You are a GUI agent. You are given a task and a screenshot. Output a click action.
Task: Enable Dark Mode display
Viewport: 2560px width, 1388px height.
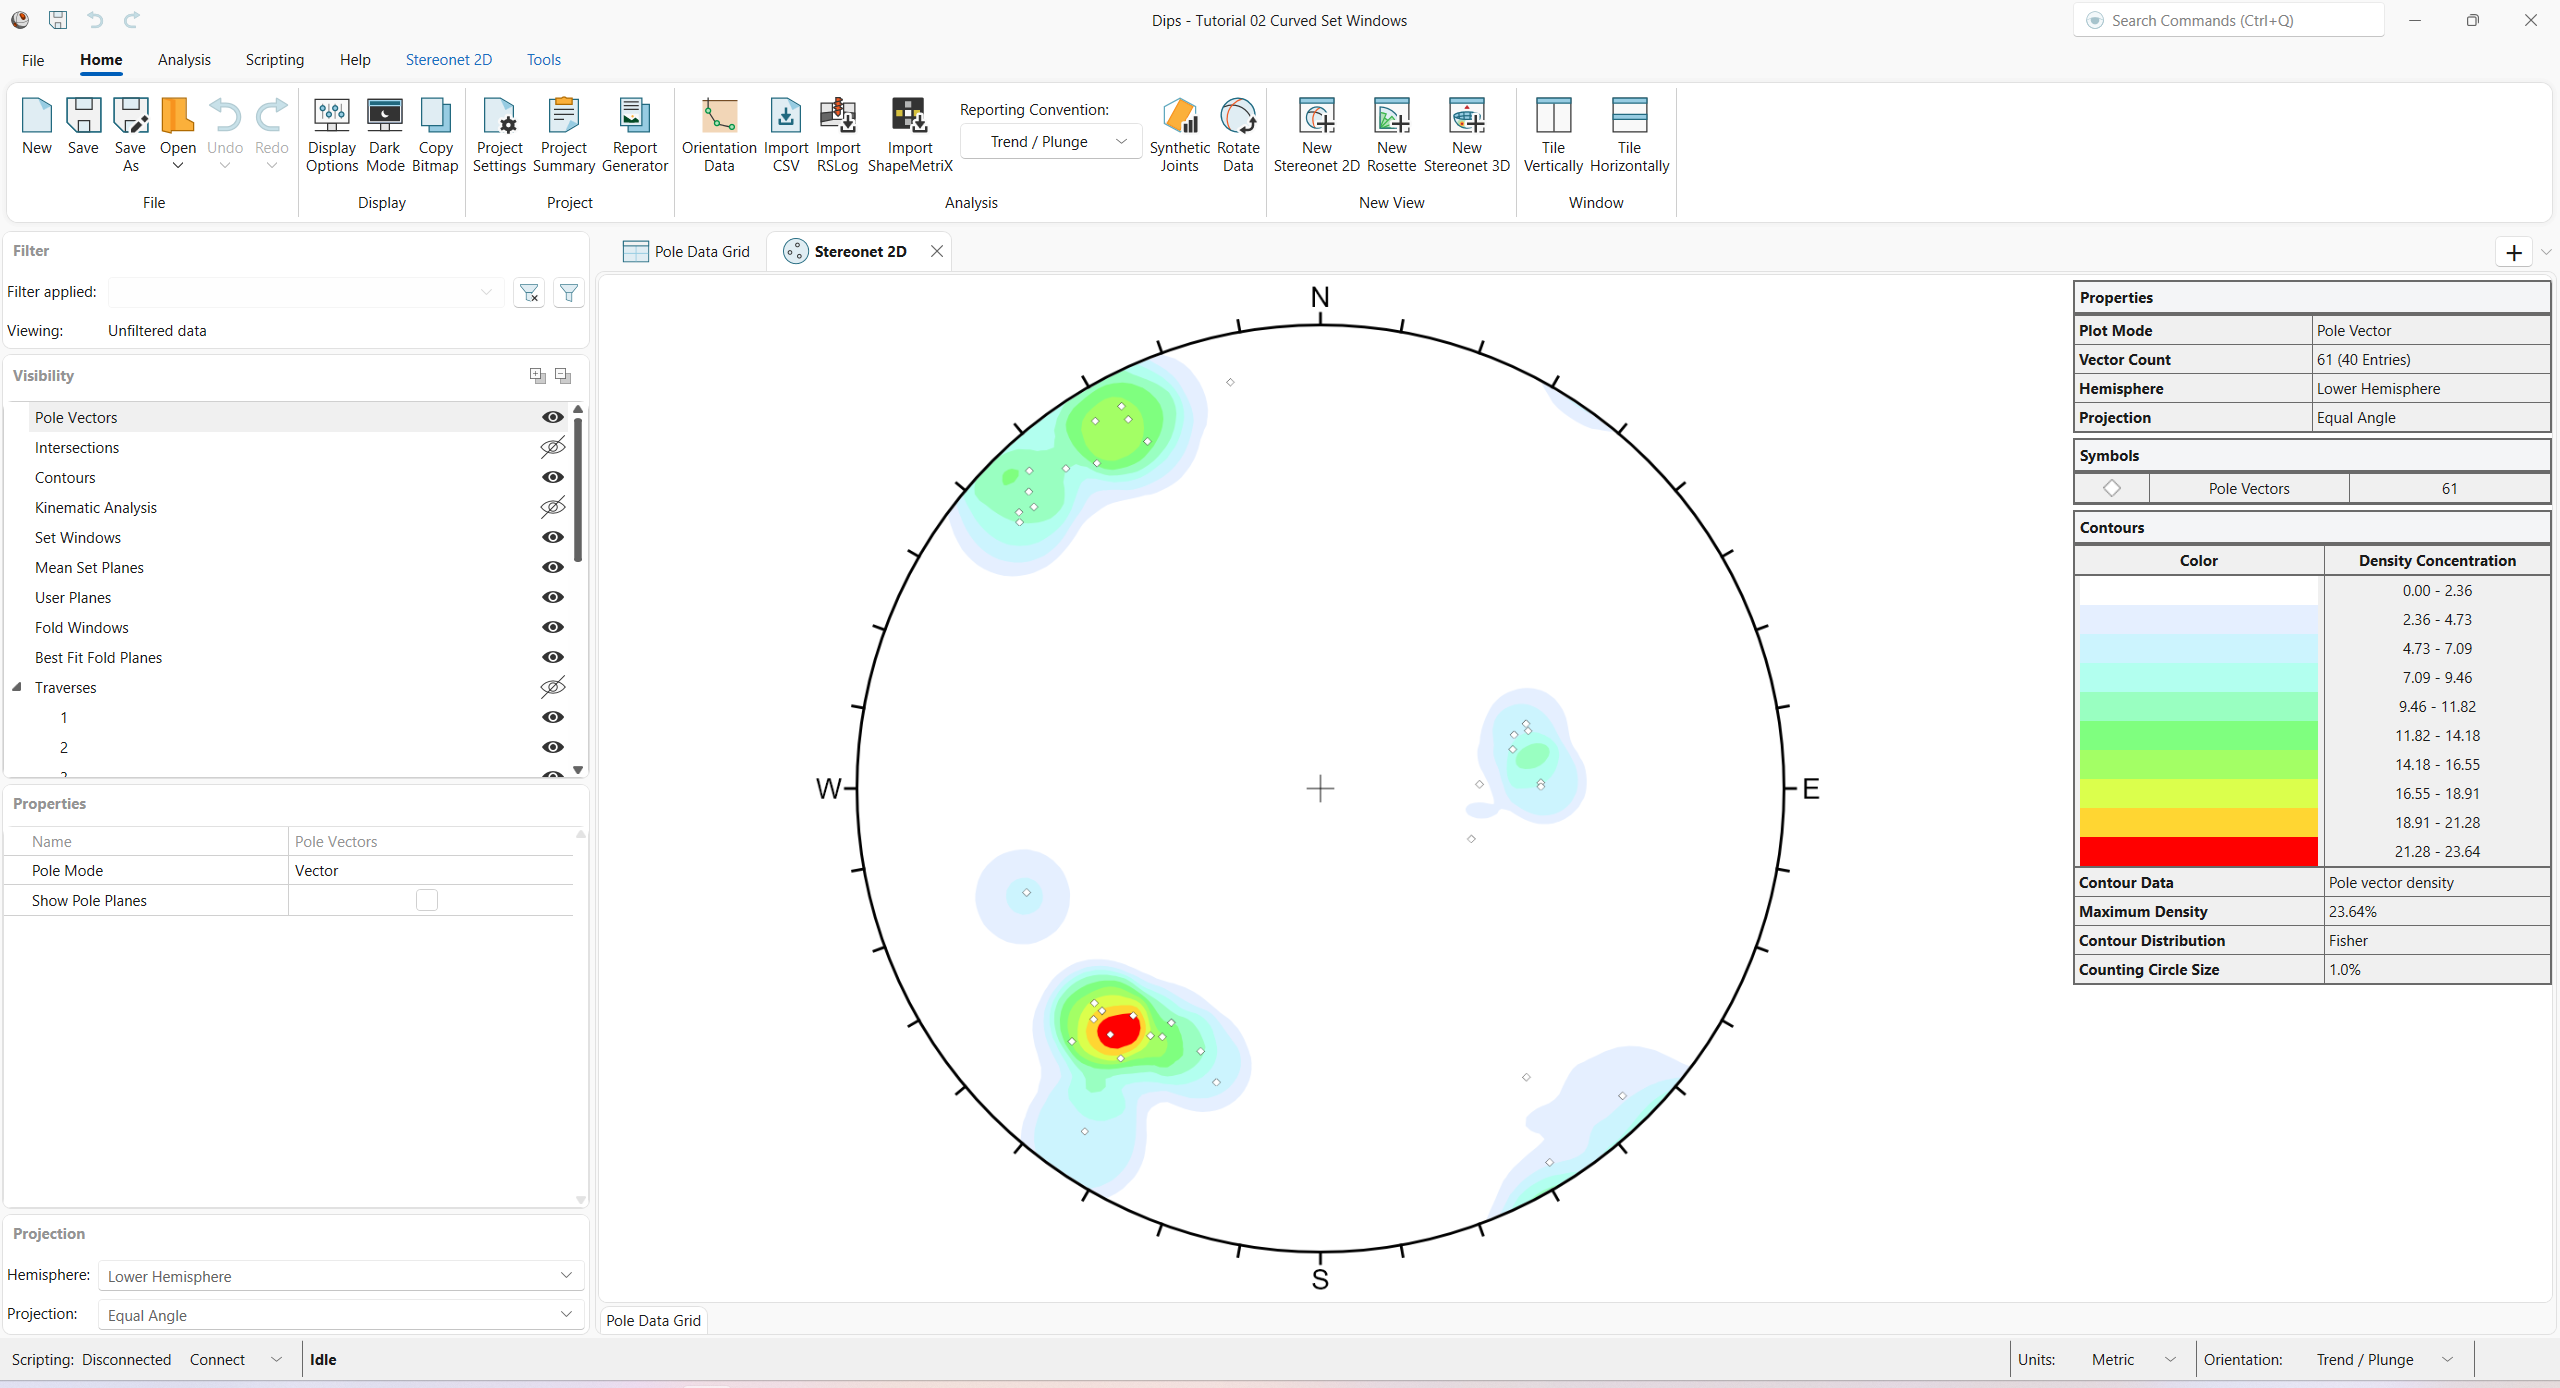(x=385, y=133)
